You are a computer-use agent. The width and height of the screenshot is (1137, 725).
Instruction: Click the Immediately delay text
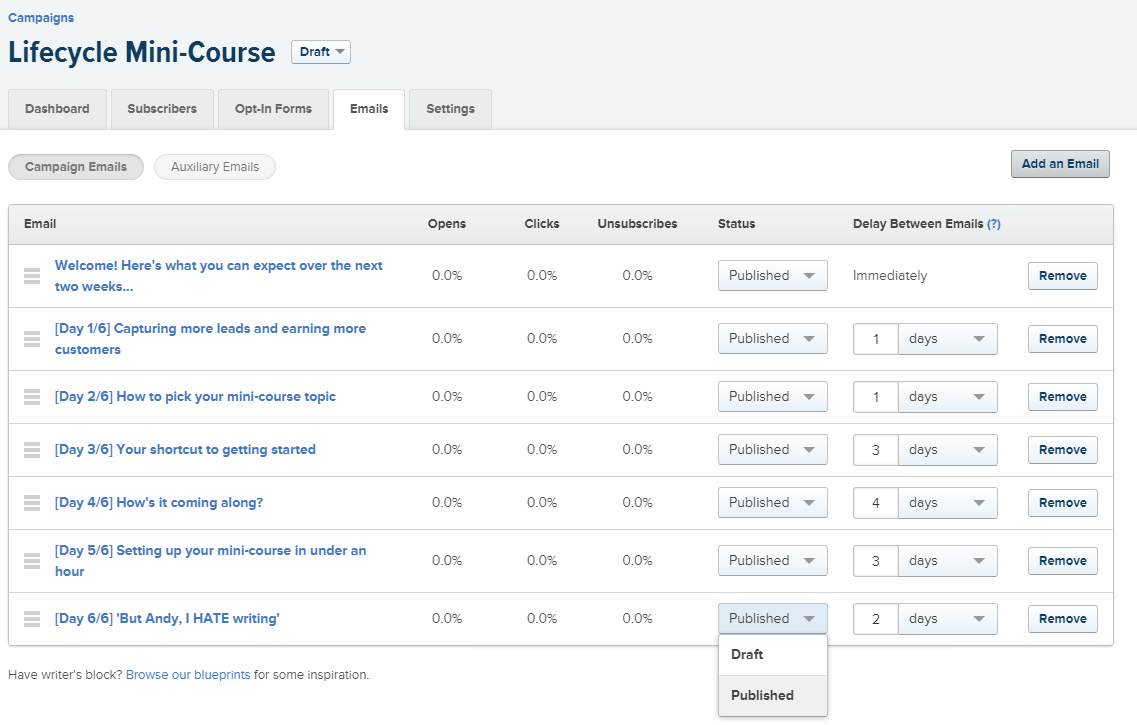point(890,276)
